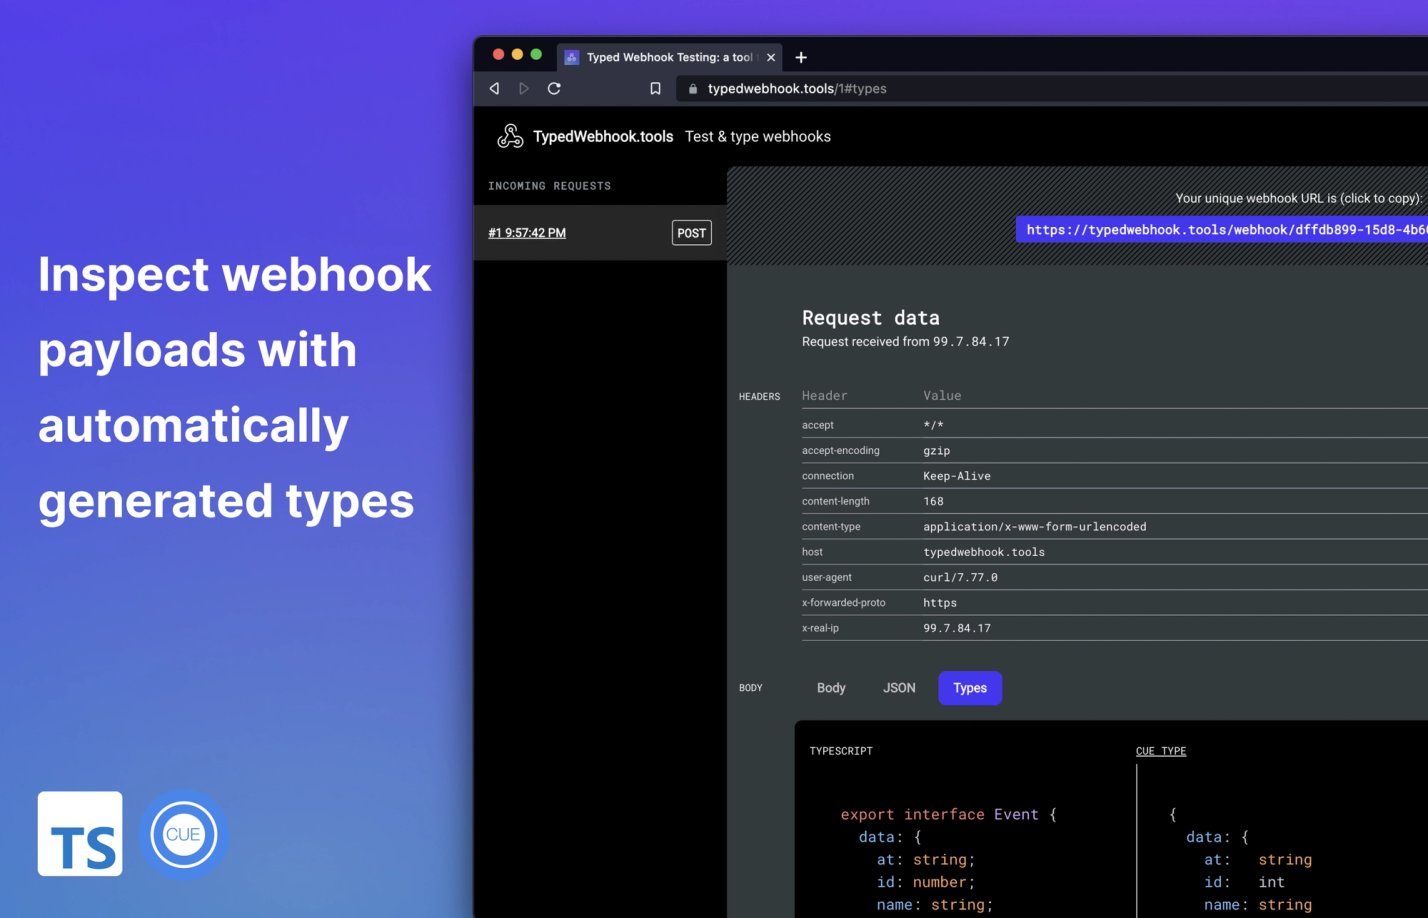Click the TypeScript logo badge

pos(80,833)
